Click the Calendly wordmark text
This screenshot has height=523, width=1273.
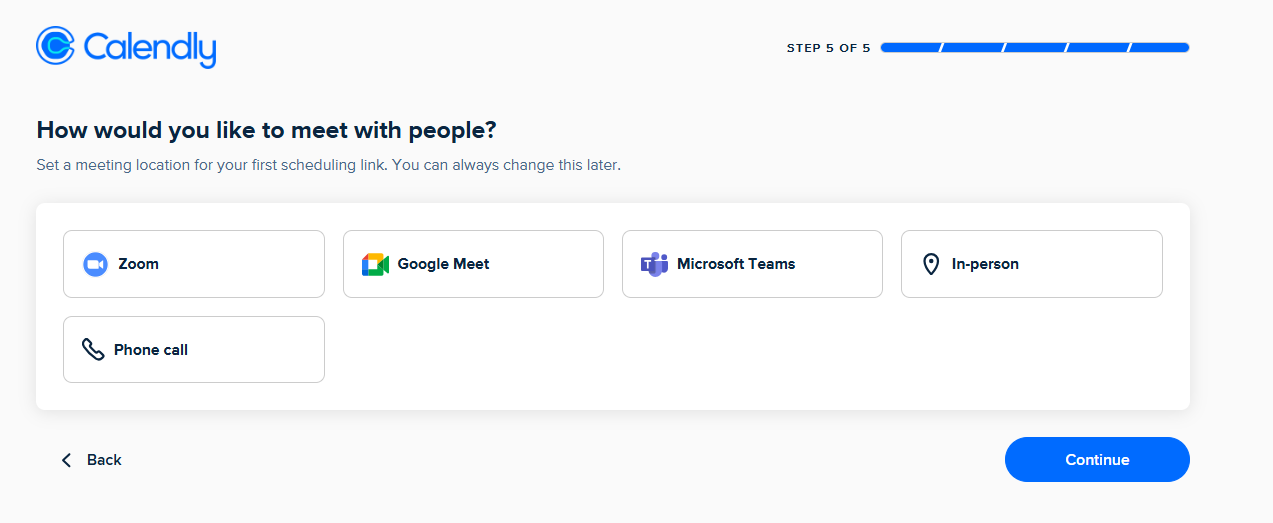coord(150,47)
